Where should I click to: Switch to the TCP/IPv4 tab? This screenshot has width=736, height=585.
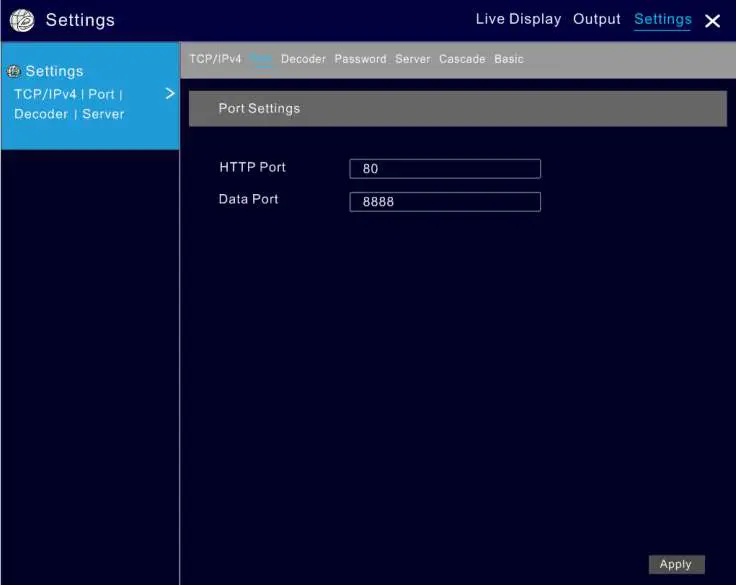pyautogui.click(x=215, y=59)
